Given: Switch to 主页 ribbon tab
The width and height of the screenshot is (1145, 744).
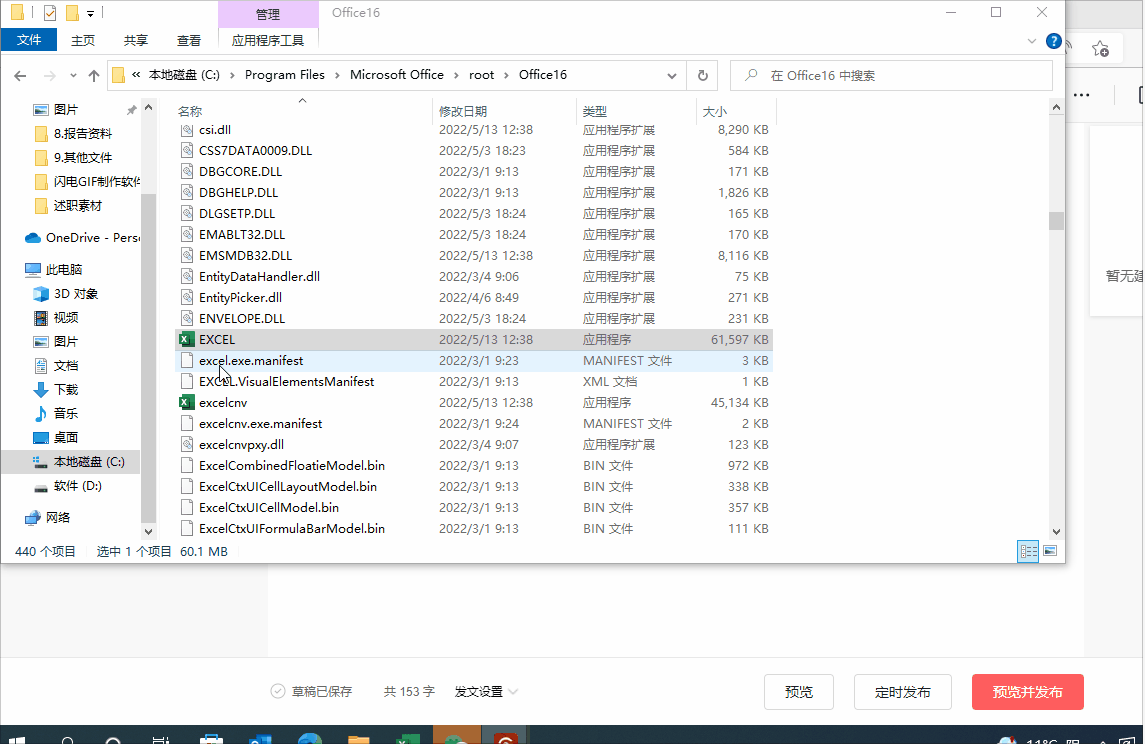Looking at the screenshot, I should (83, 40).
